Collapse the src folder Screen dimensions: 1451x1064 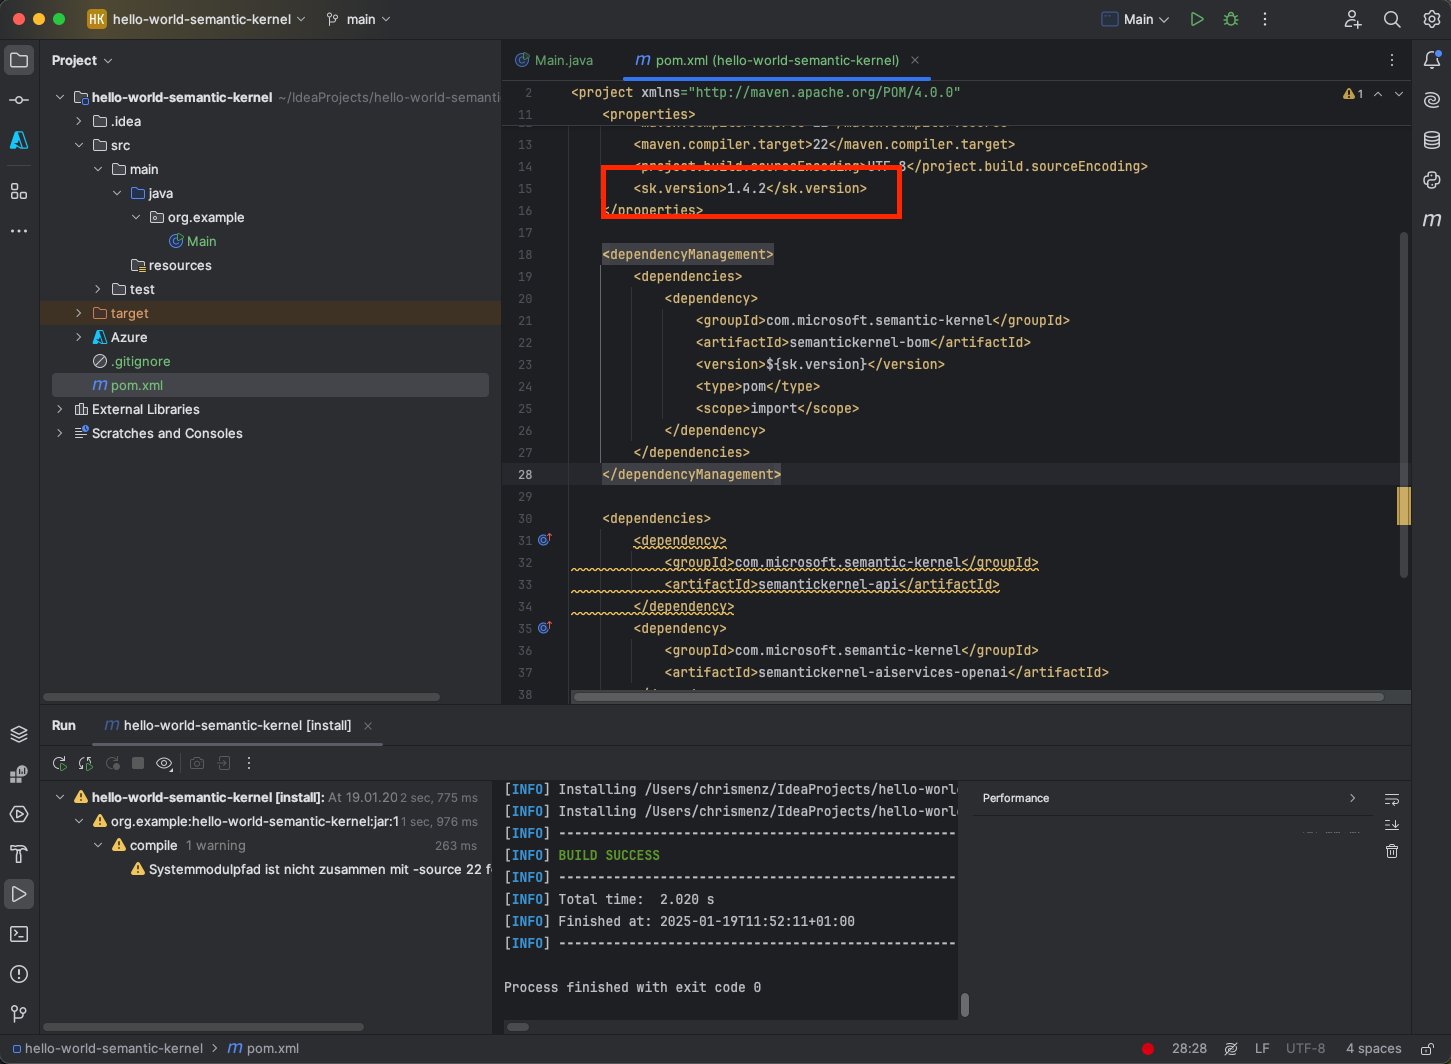[79, 145]
